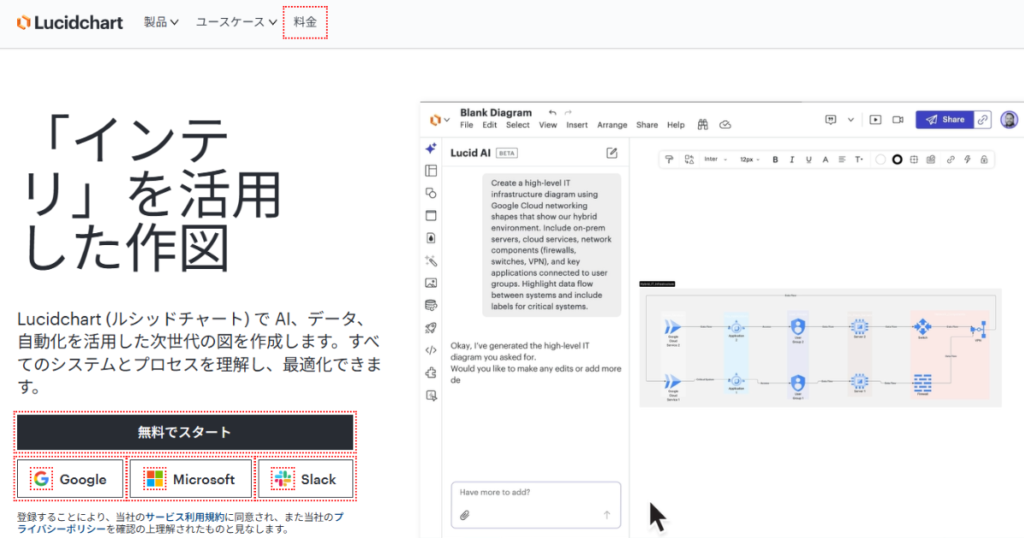Image resolution: width=1024 pixels, height=538 pixels.
Task: Open the shapes library sidebar icon
Action: click(431, 193)
